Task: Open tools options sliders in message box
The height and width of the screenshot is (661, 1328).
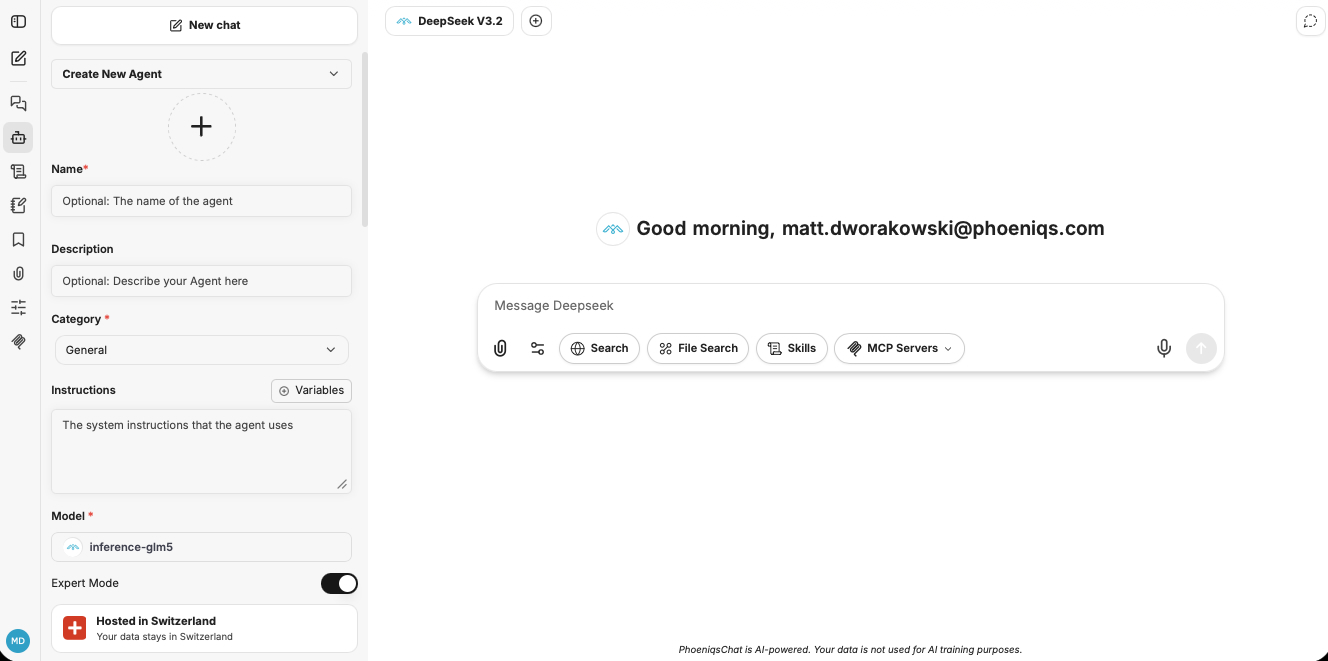Action: (537, 348)
